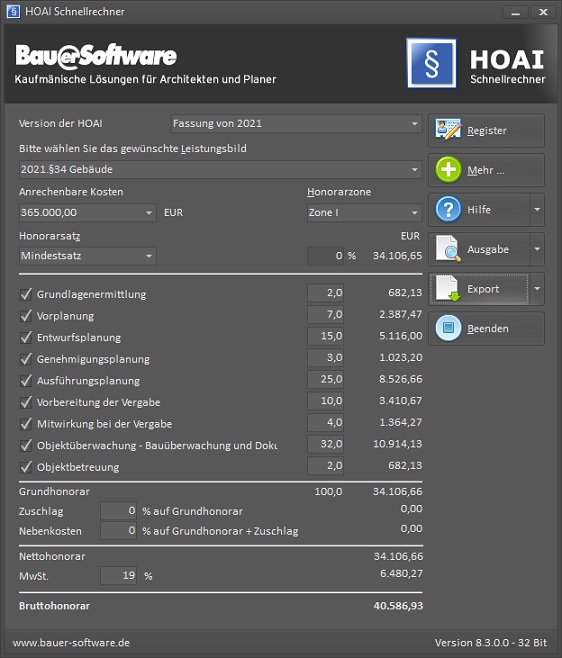Click Objektüberwachung percent field 32,0
The width and height of the screenshot is (562, 658).
(x=325, y=444)
